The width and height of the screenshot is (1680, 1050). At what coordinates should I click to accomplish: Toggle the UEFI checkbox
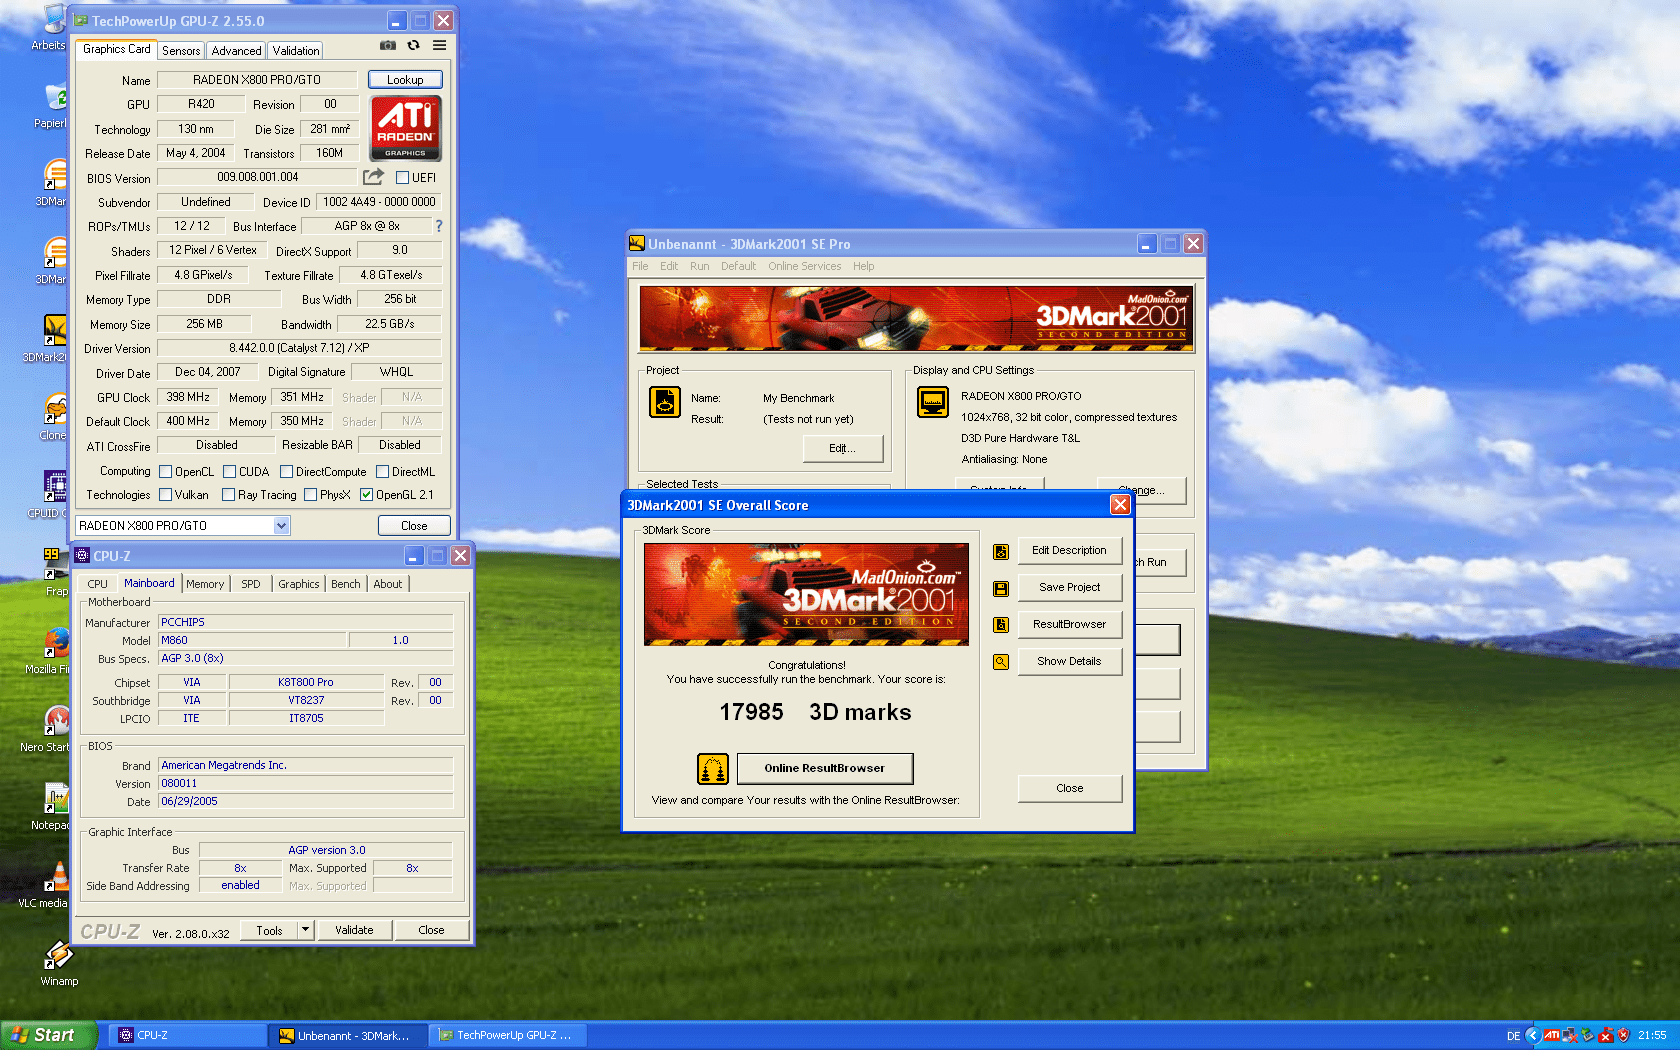click(x=402, y=178)
